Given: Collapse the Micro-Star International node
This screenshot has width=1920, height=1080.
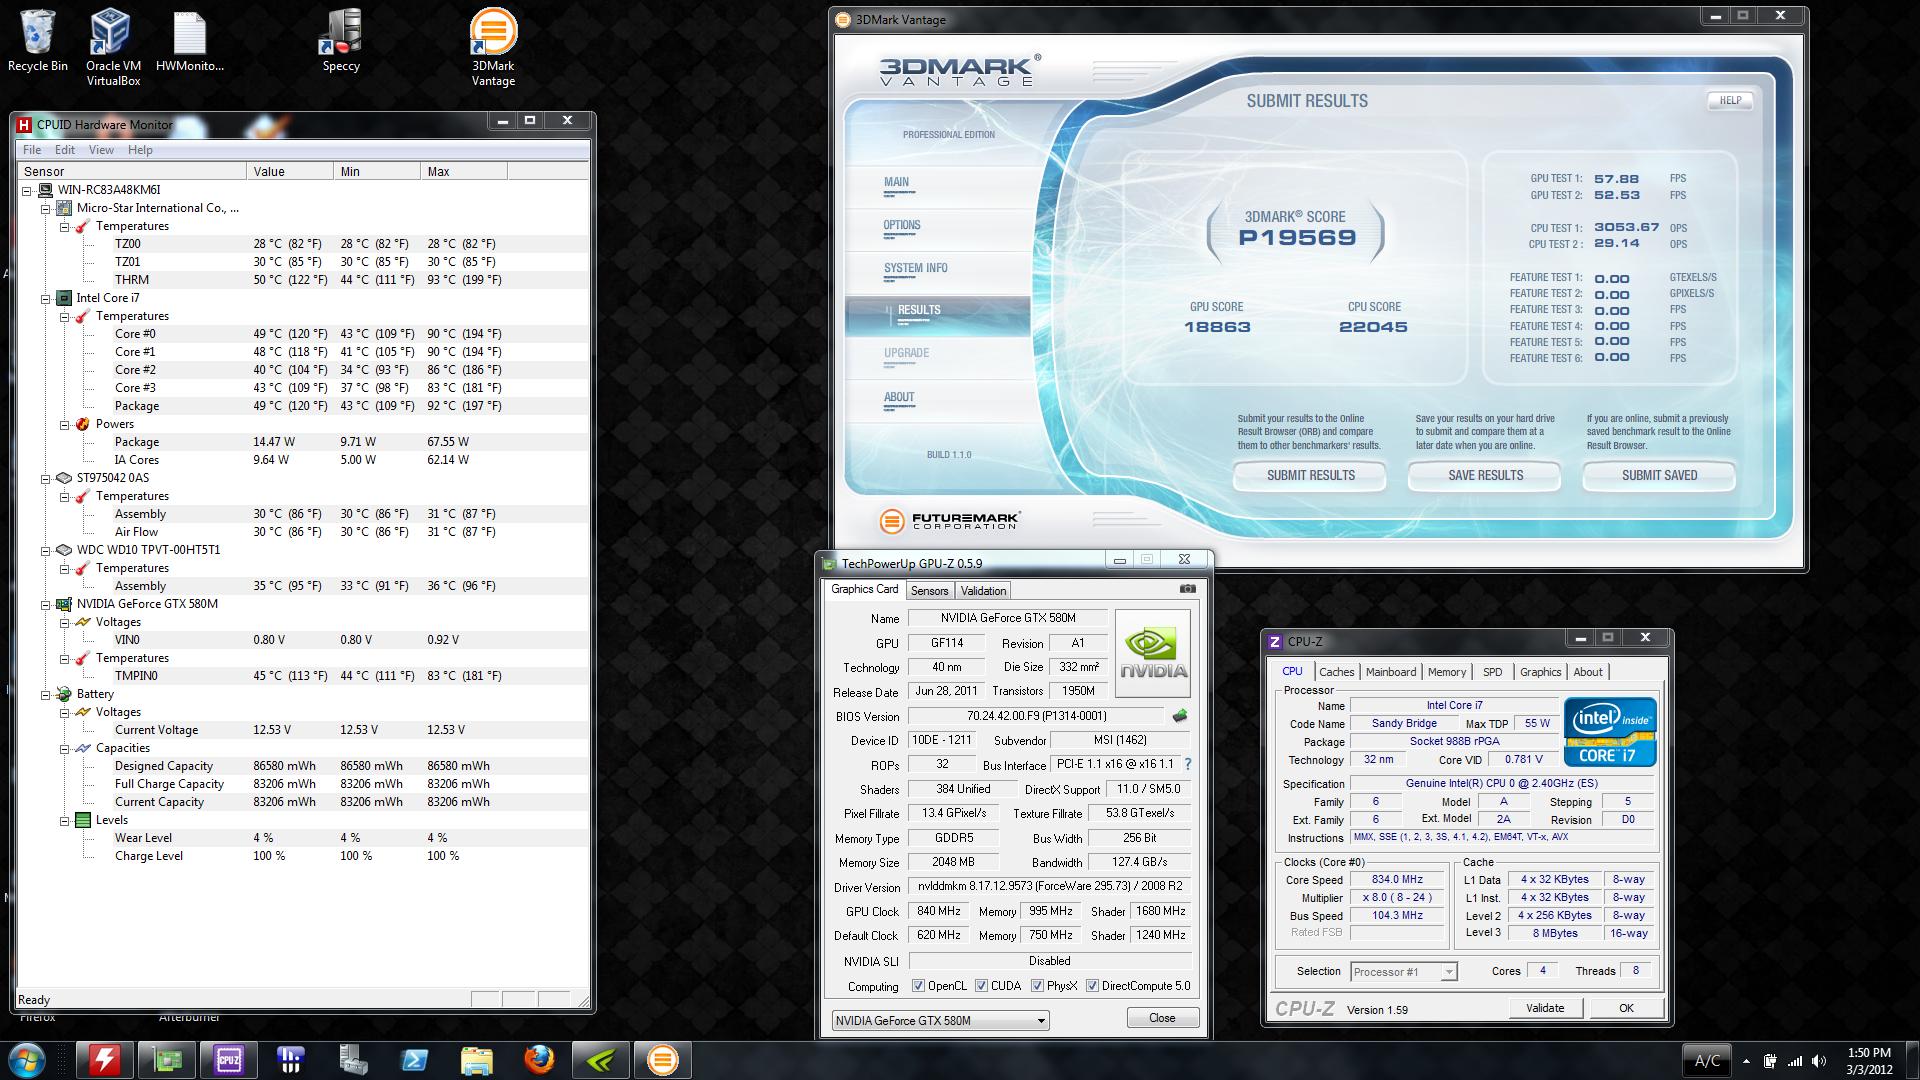Looking at the screenshot, I should (x=45, y=208).
